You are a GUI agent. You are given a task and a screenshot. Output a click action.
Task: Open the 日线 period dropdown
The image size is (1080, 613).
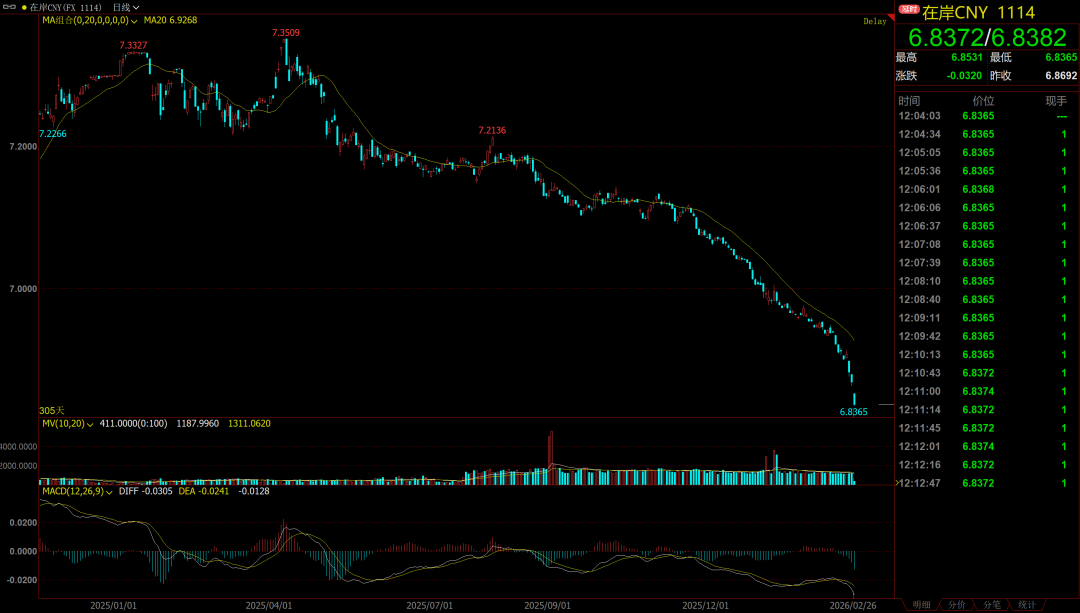click(x=126, y=7)
